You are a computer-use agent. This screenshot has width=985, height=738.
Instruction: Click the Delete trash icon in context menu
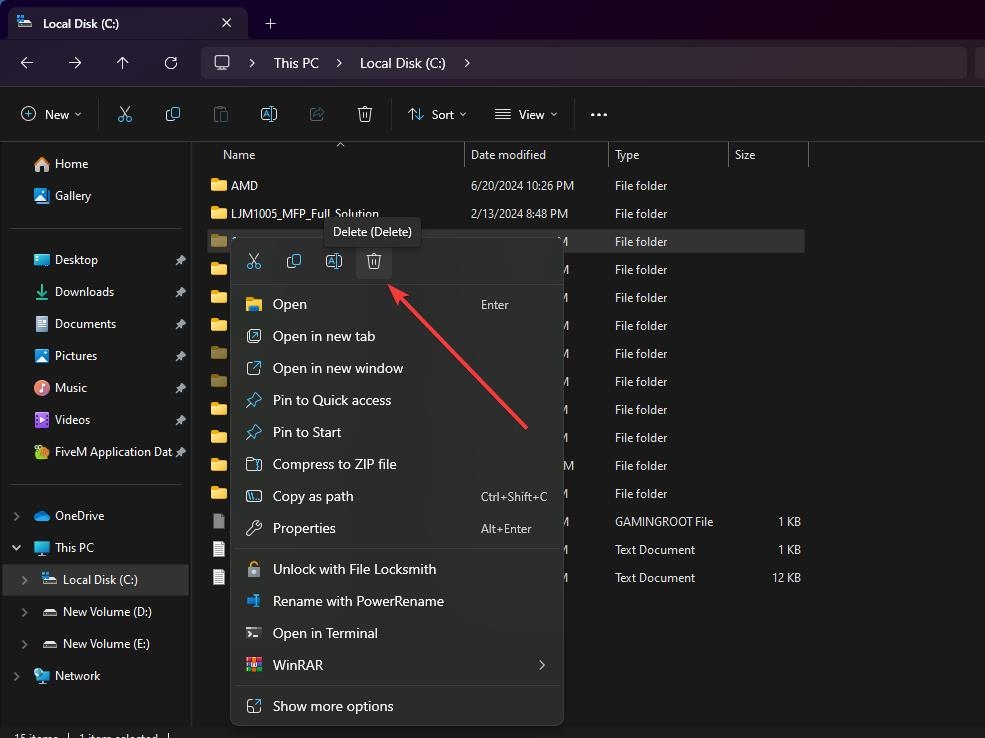click(x=374, y=261)
